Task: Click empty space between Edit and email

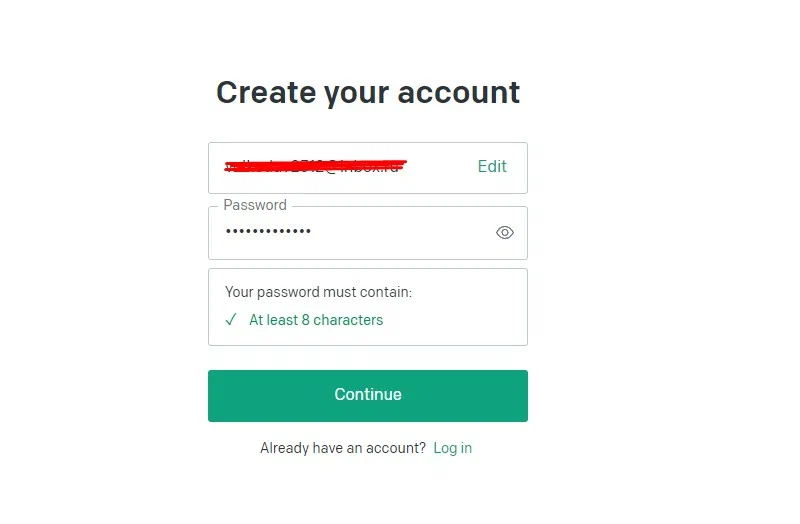Action: coord(442,166)
